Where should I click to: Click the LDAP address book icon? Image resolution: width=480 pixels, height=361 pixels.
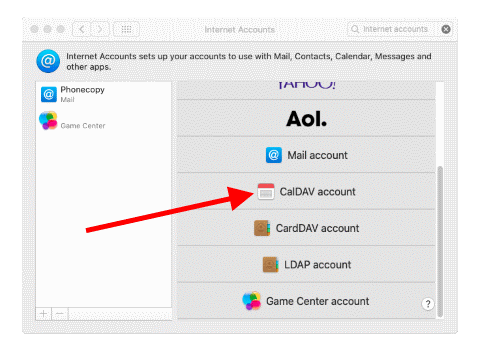tap(270, 265)
